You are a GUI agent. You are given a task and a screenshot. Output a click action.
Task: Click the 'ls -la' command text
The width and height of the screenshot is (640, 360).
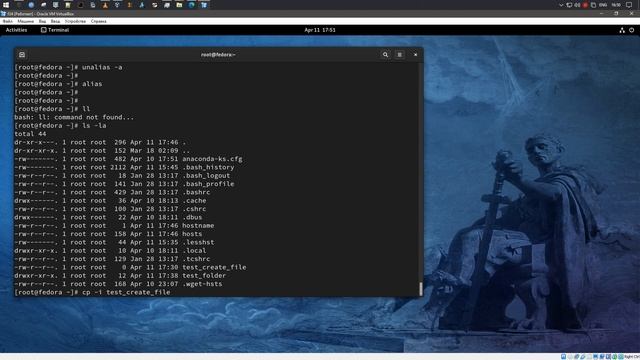click(94, 125)
